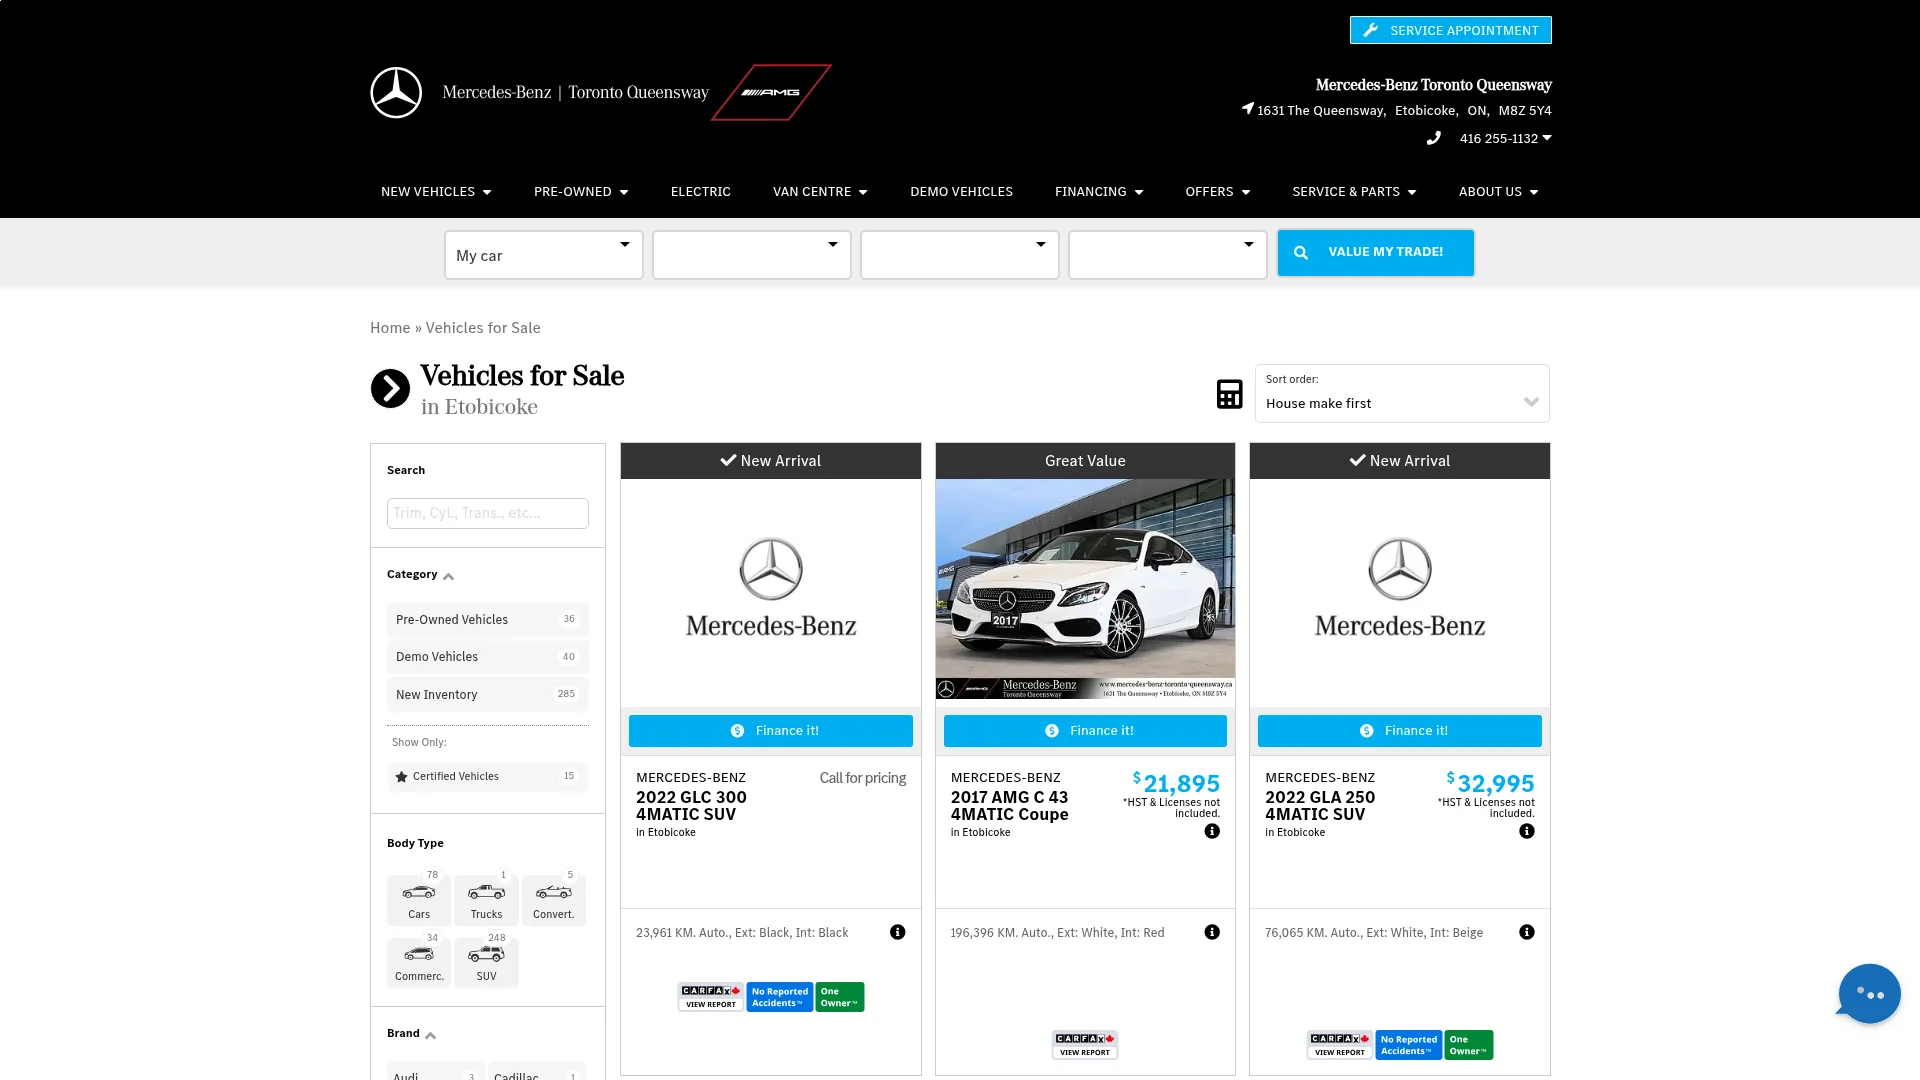Viewport: 1920px width, 1080px height.
Task: Open the New Vehicles menu
Action: click(x=436, y=191)
